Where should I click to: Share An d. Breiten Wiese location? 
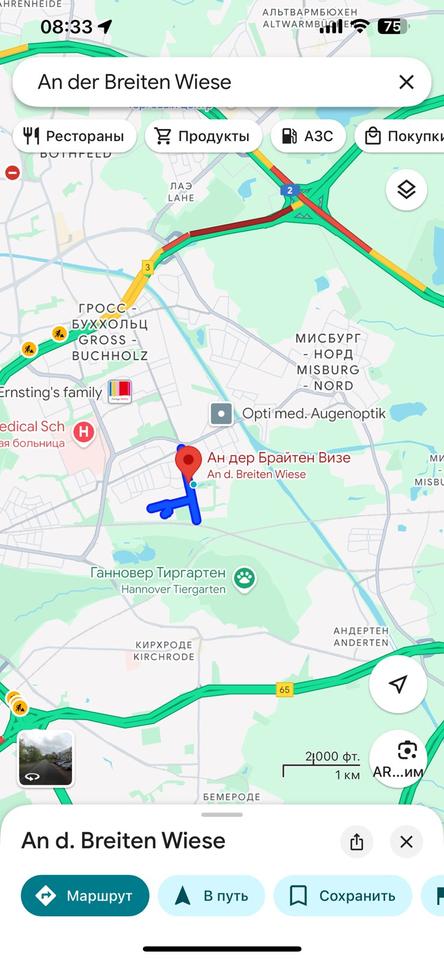click(356, 842)
